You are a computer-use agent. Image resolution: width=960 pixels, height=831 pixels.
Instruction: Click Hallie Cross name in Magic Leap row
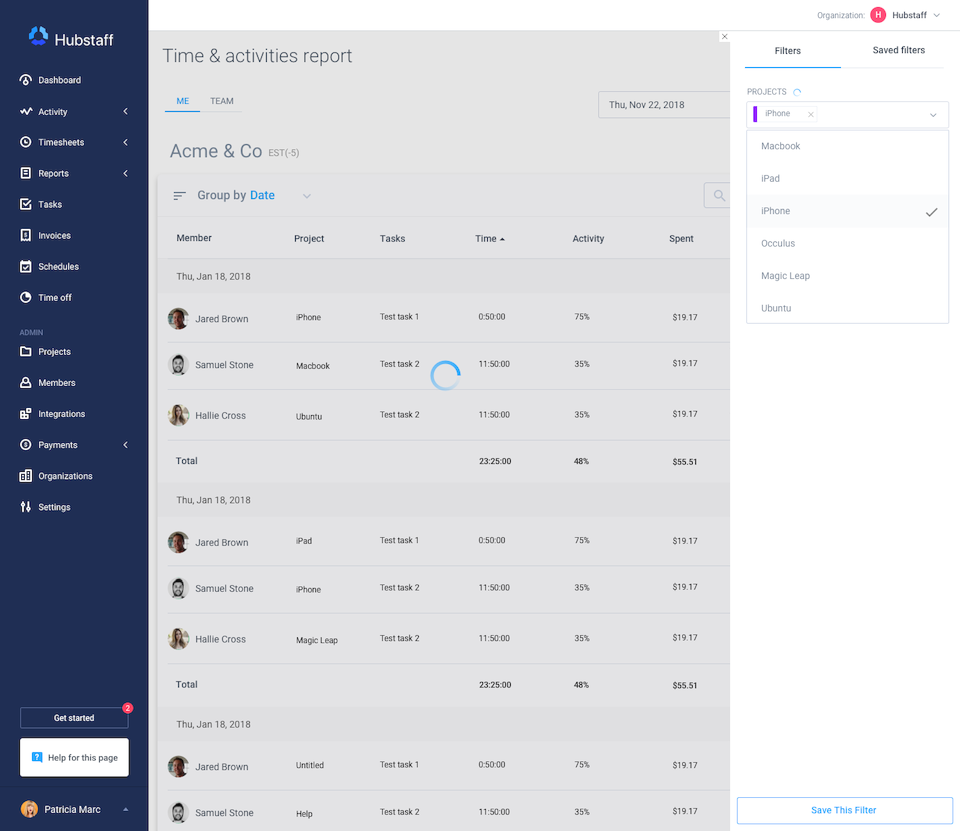coord(220,639)
